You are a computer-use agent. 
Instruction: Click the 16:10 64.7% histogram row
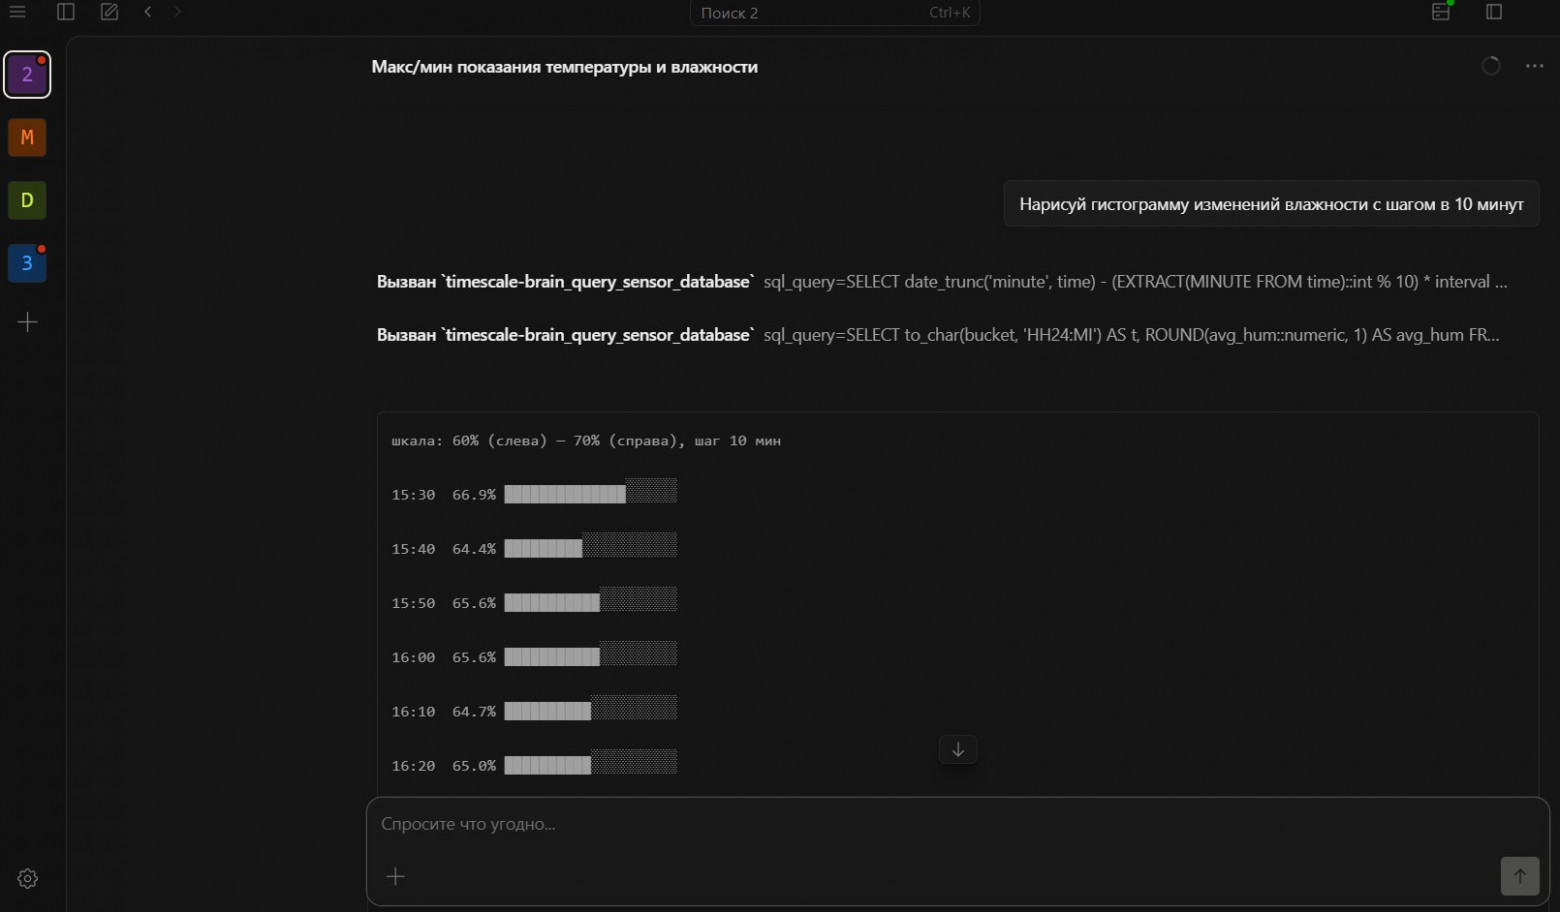(x=534, y=710)
